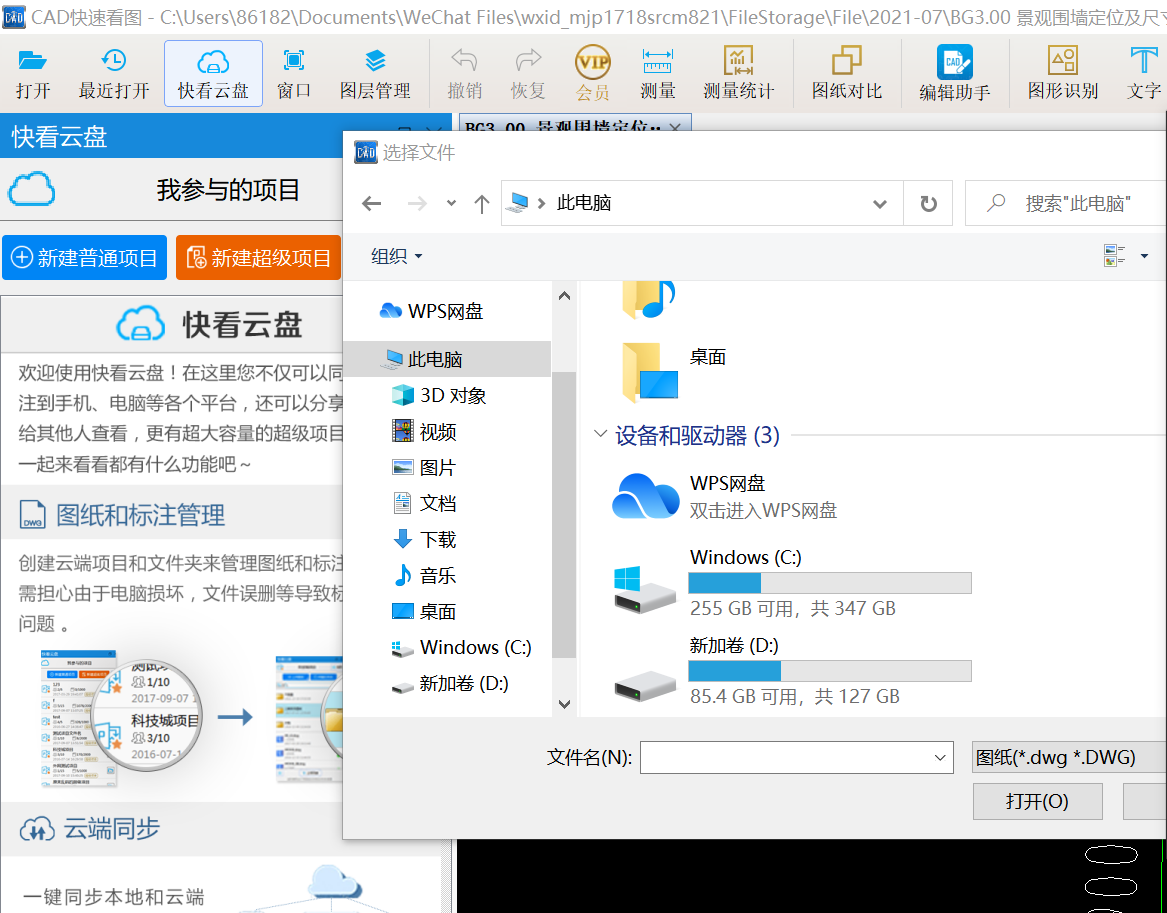Refresh the file dialog location
This screenshot has height=913, width=1167.
click(x=928, y=203)
